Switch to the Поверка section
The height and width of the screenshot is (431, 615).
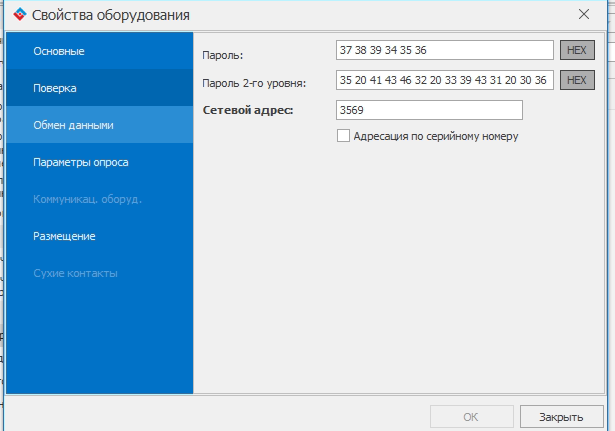(55, 88)
